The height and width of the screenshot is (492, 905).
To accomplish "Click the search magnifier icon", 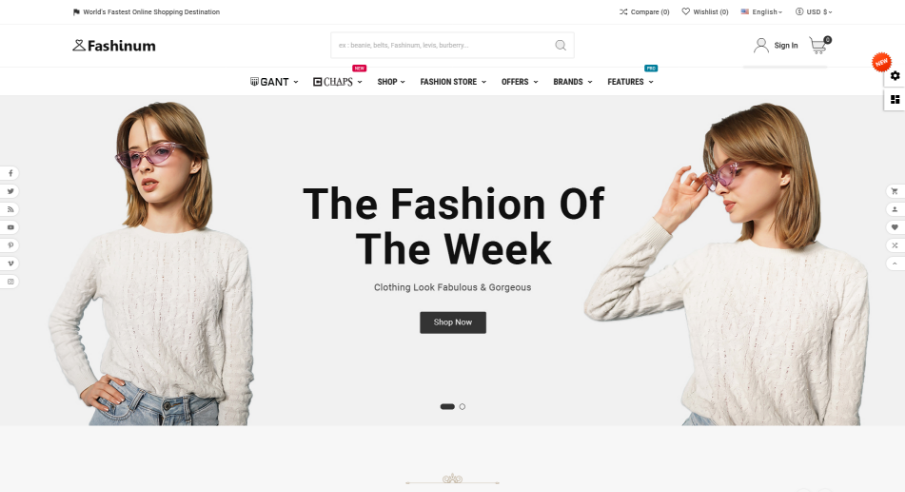I will click(x=560, y=45).
